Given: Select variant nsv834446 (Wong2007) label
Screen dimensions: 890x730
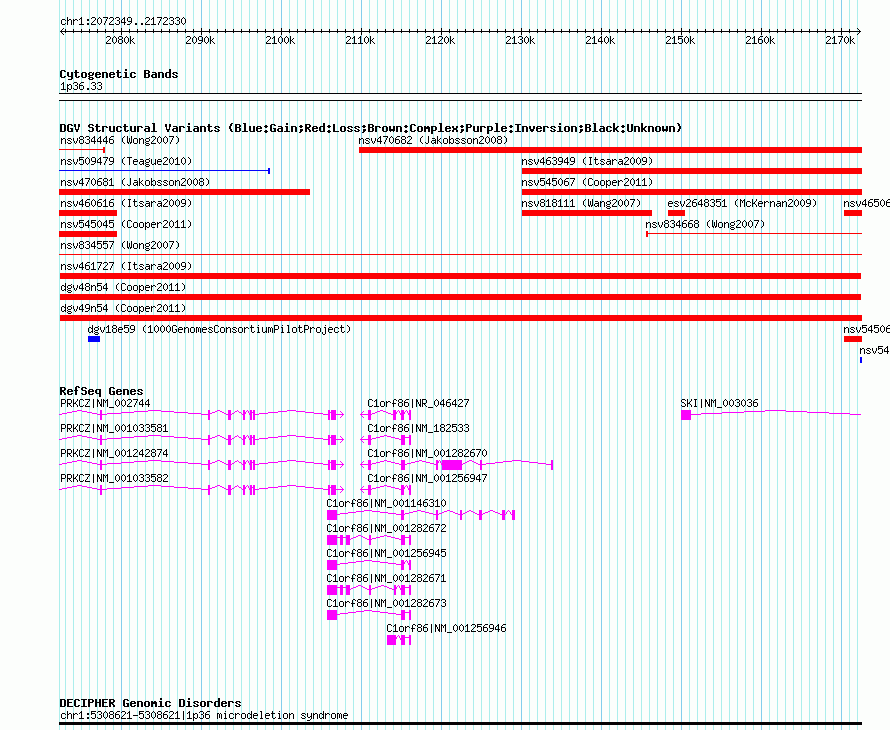Looking at the screenshot, I should (x=120, y=140).
